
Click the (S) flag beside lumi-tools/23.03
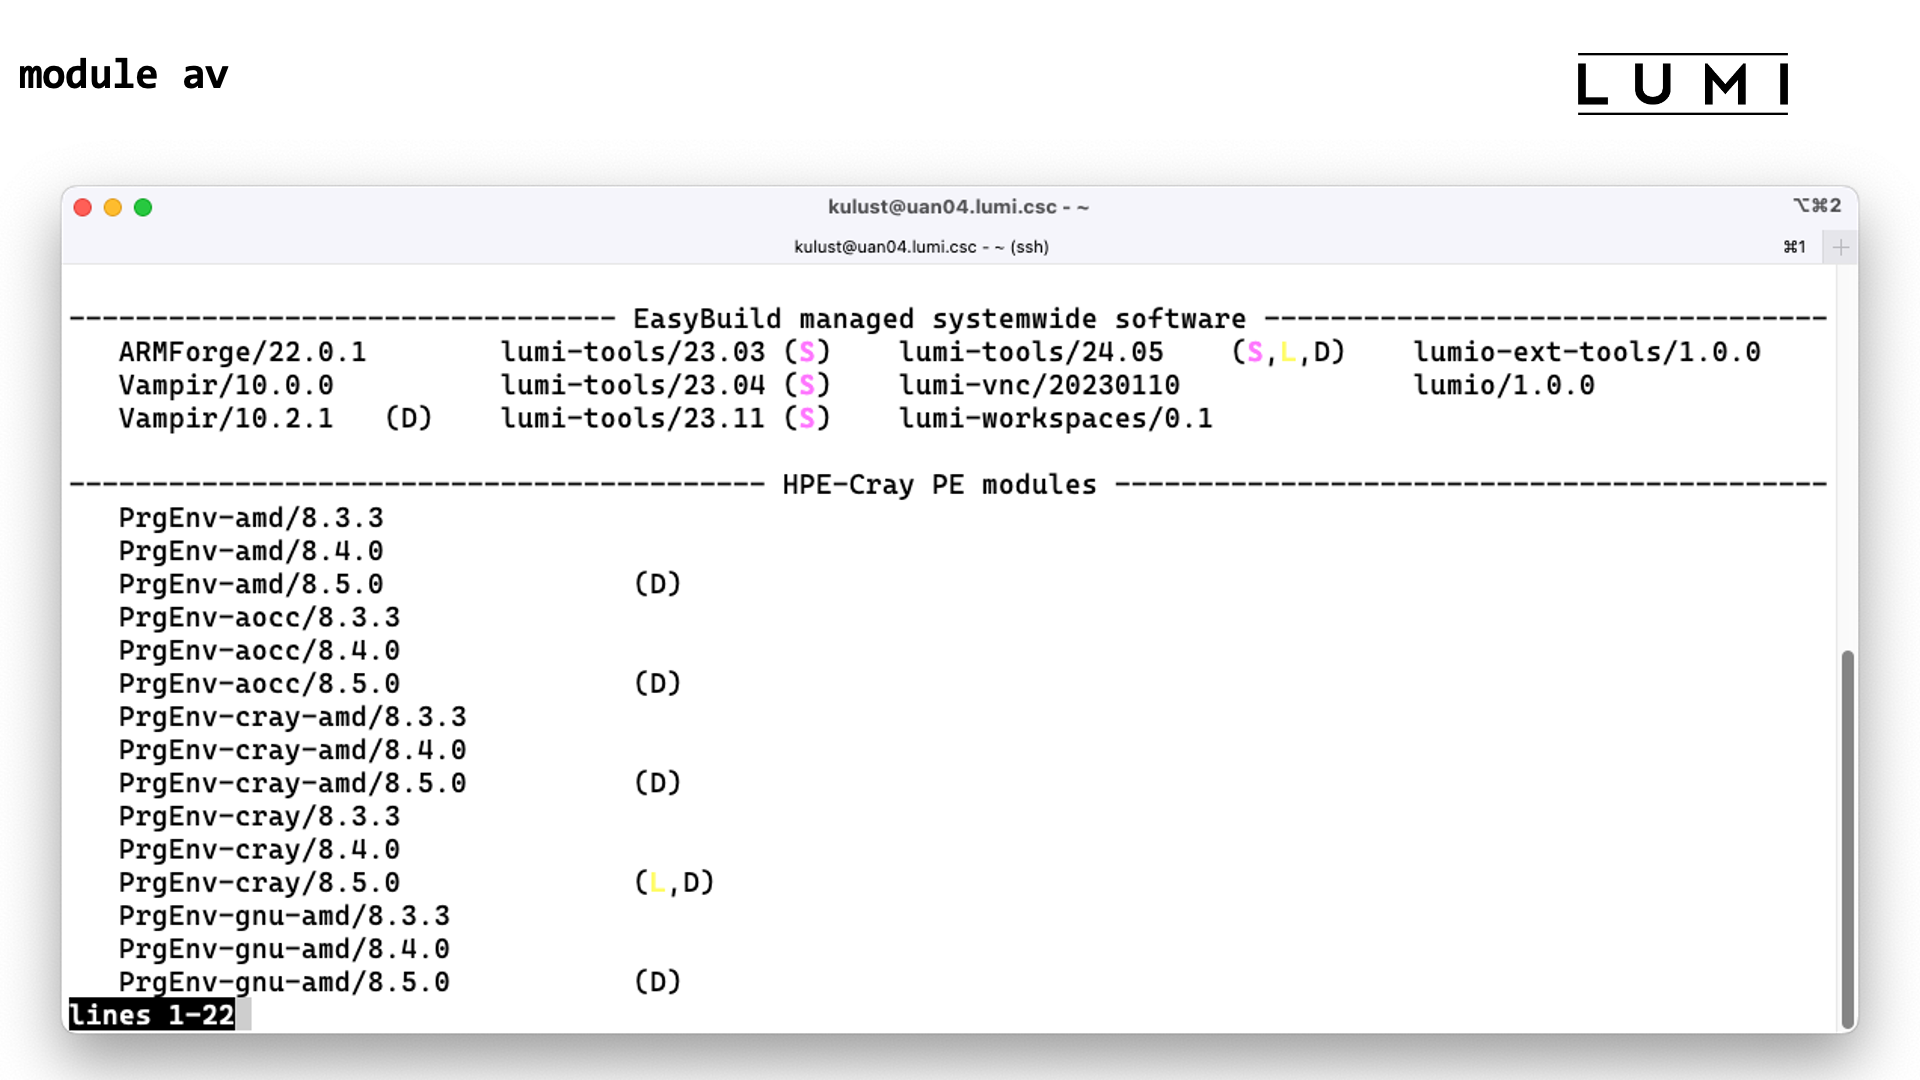click(x=807, y=352)
